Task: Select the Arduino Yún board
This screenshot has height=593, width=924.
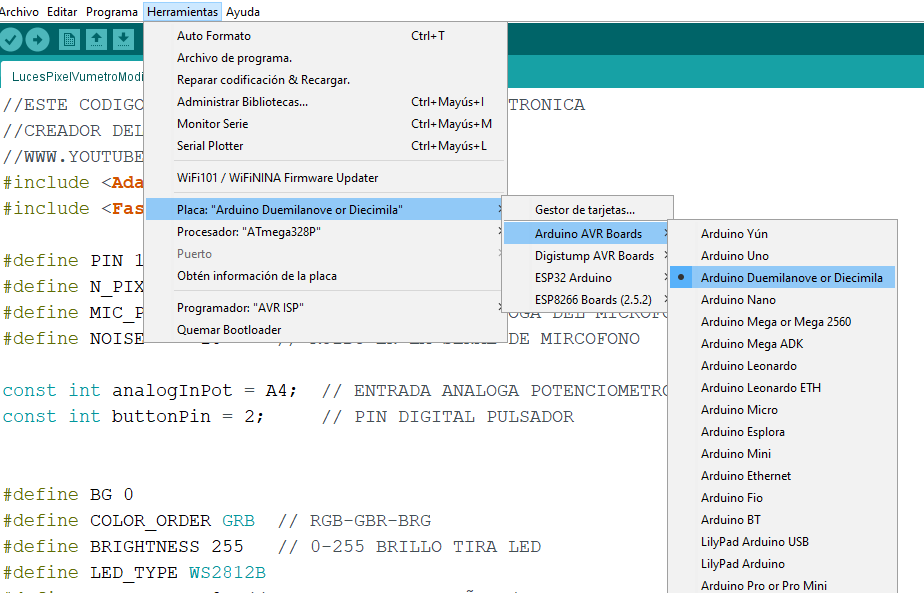Action: pyautogui.click(x=783, y=234)
